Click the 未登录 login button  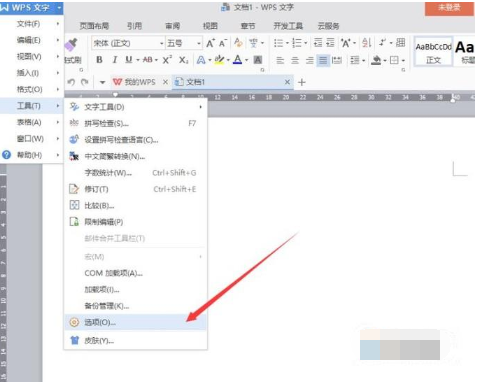click(449, 8)
